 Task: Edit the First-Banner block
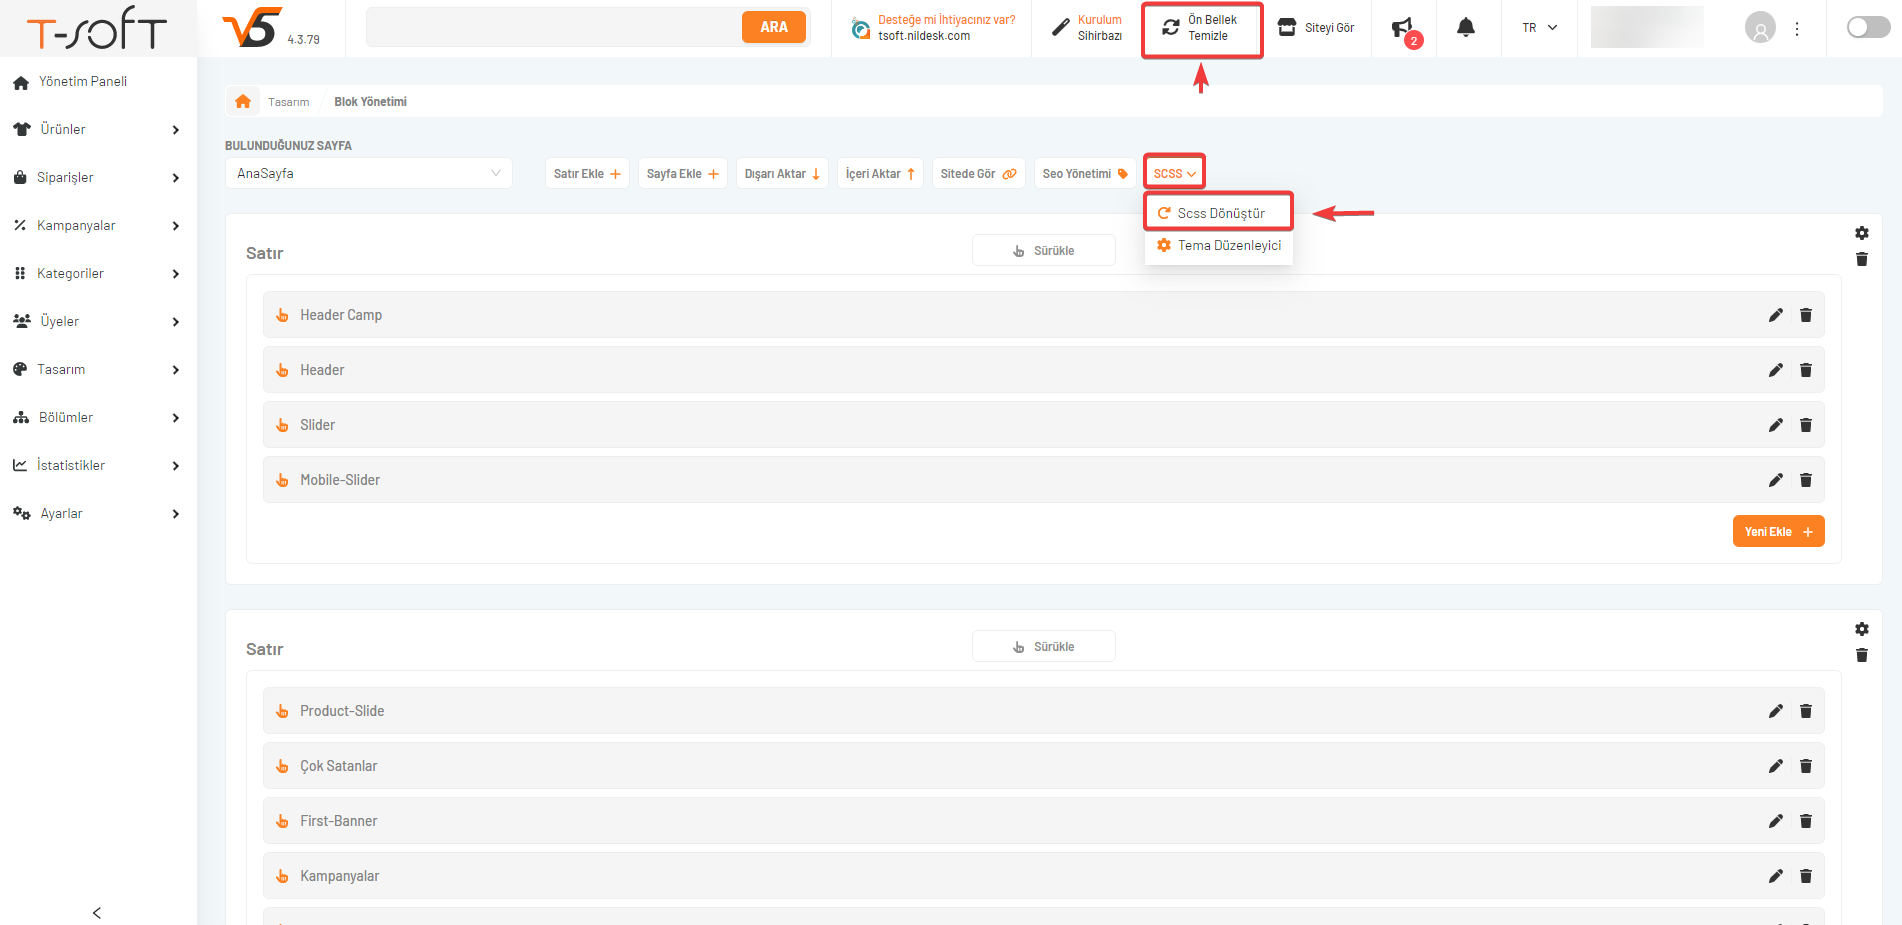pos(1775,821)
